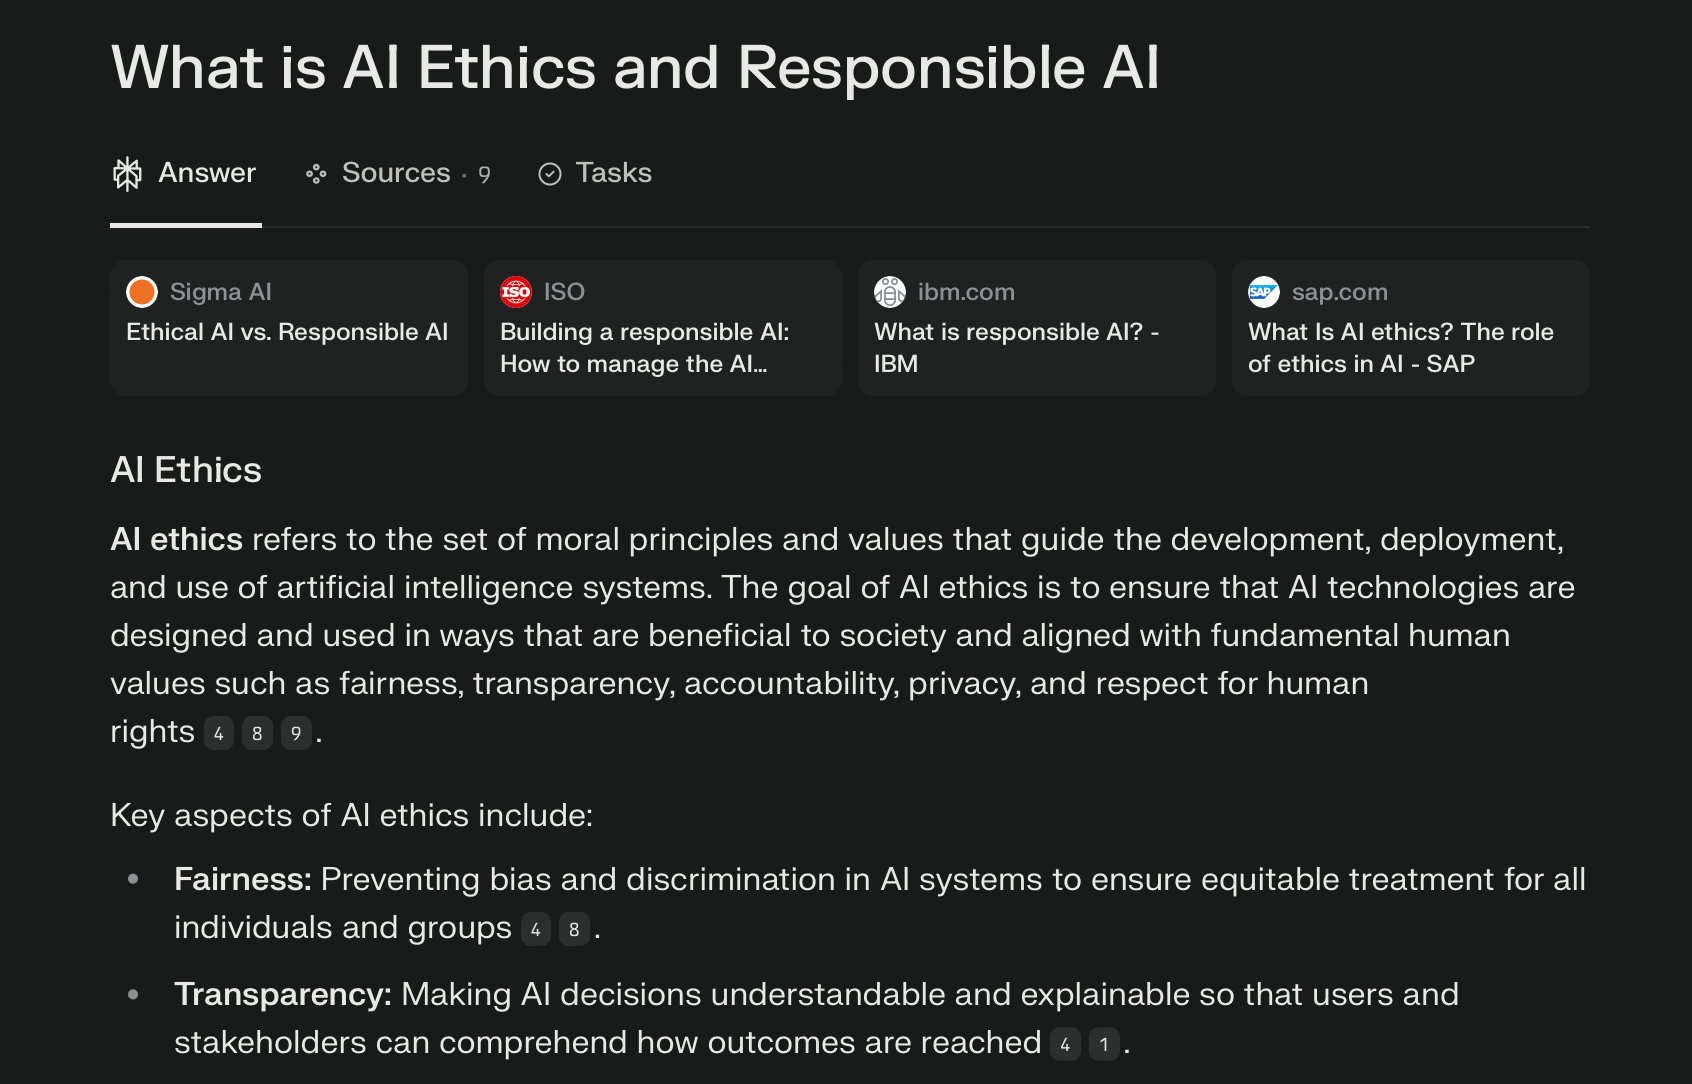
Task: Click the Perplexity Answer tab icon
Action: click(127, 174)
